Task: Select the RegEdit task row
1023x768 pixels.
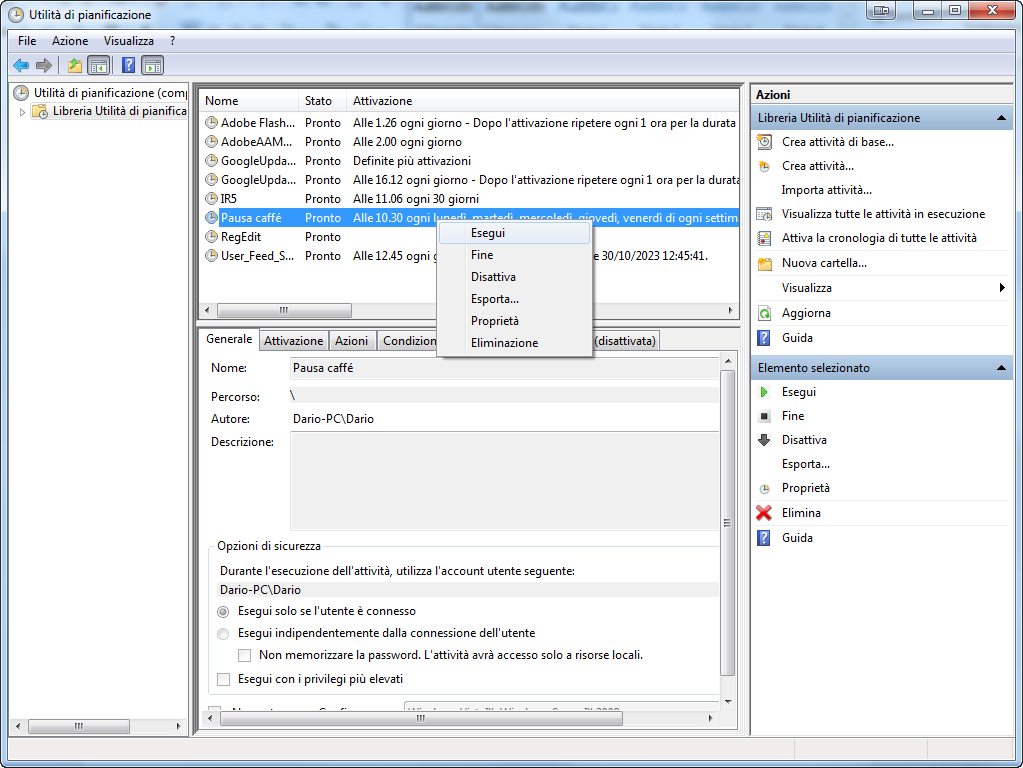Action: coord(240,237)
